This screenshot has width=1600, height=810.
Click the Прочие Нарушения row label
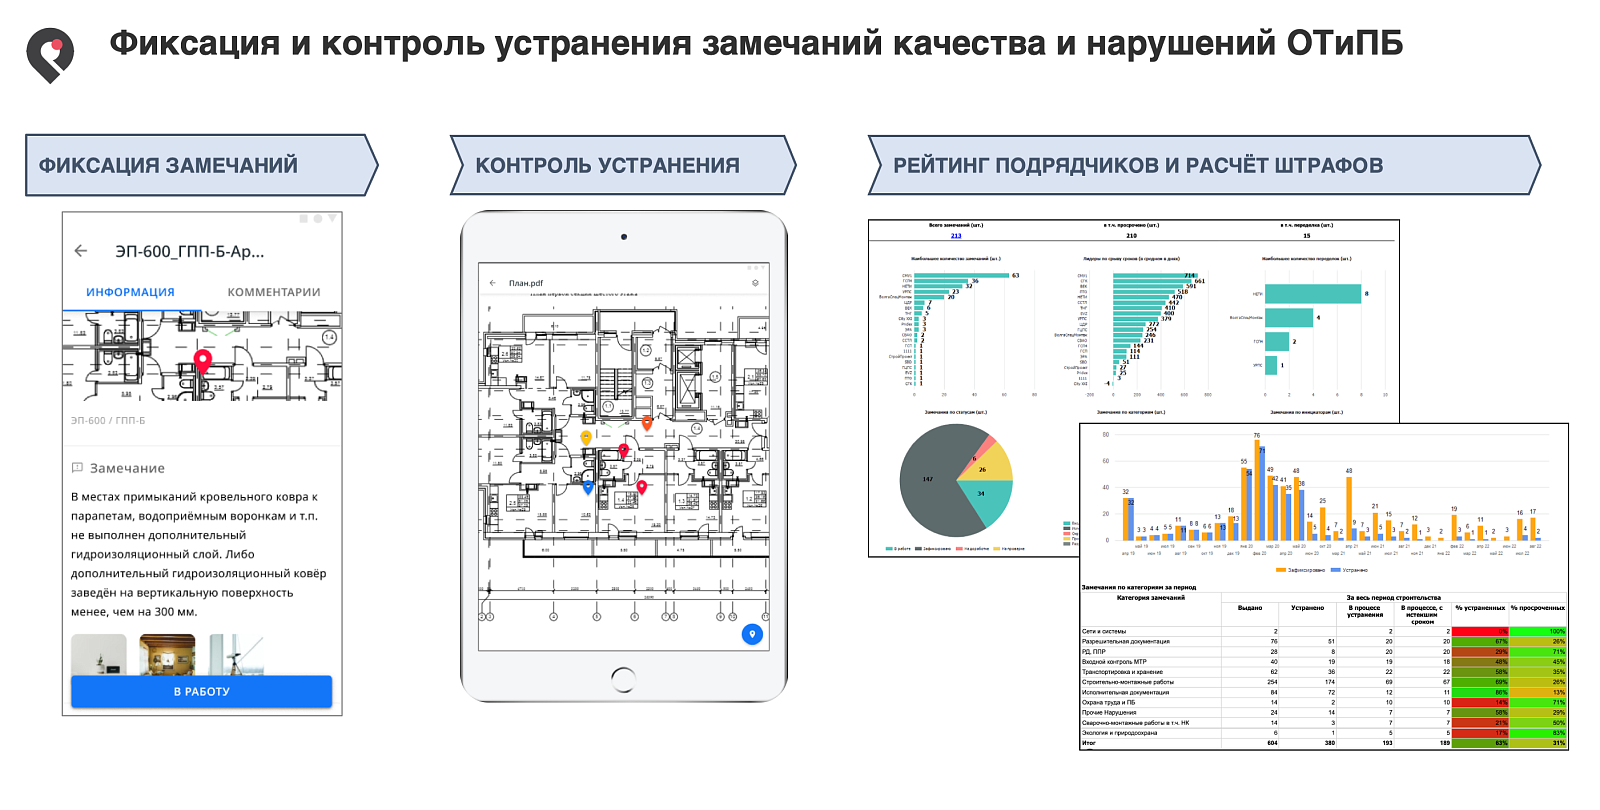coord(1110,713)
